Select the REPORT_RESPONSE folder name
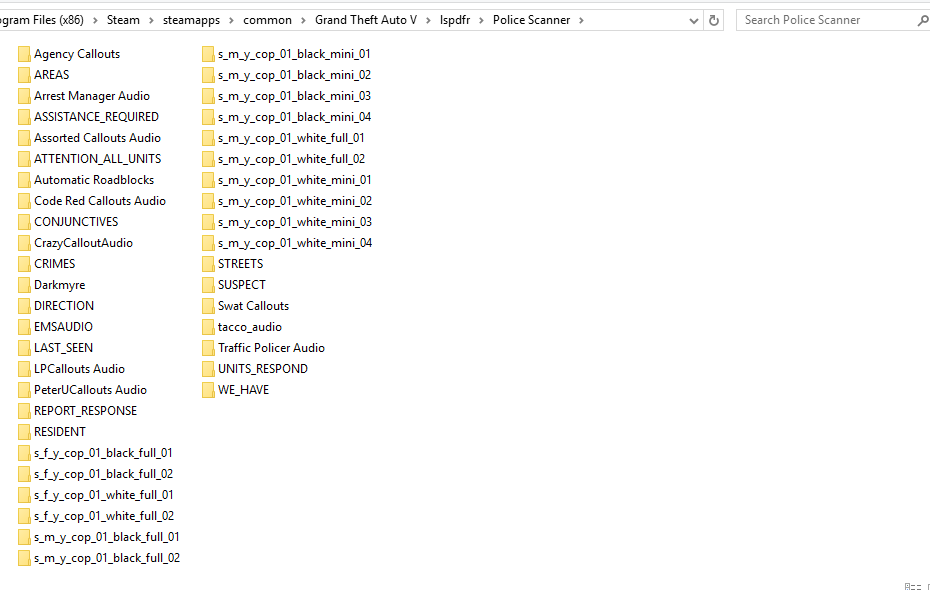 click(x=85, y=411)
